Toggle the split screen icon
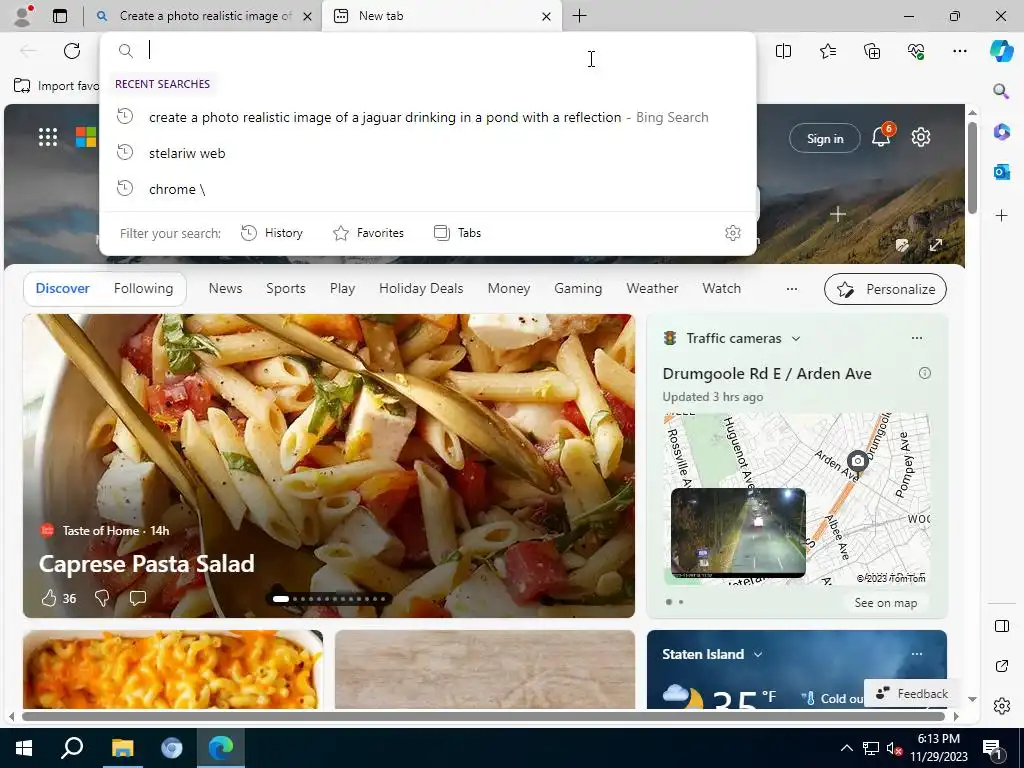Screen dimensions: 1024x768 pos(783,51)
